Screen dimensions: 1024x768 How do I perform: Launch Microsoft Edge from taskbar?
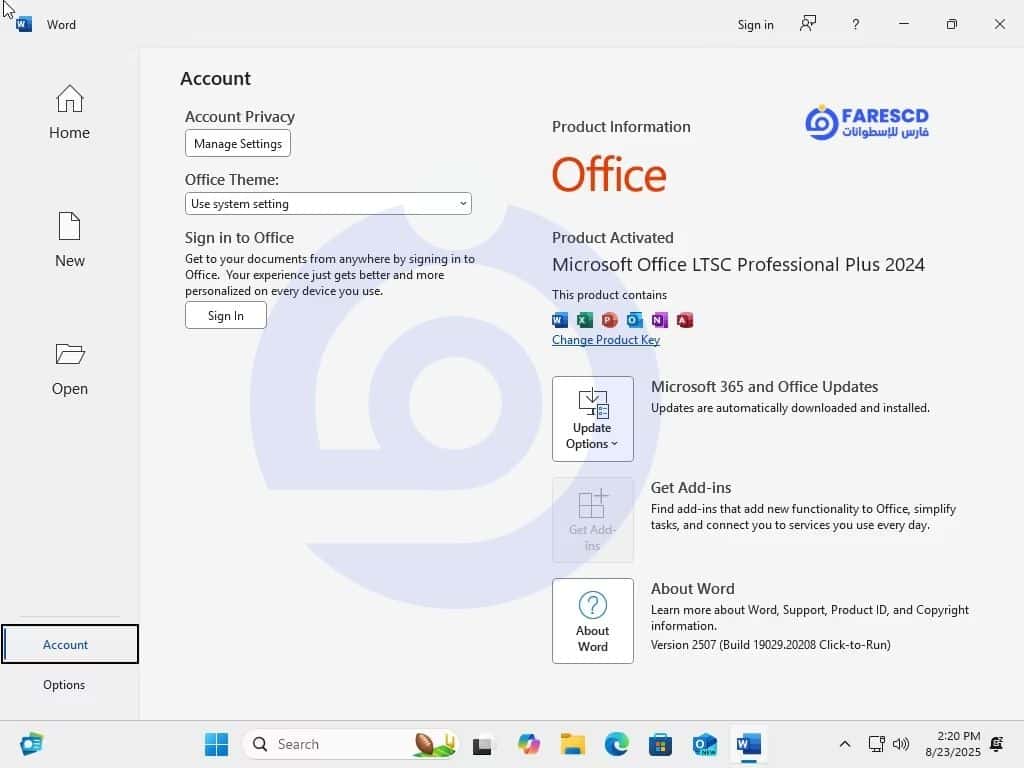(x=616, y=744)
